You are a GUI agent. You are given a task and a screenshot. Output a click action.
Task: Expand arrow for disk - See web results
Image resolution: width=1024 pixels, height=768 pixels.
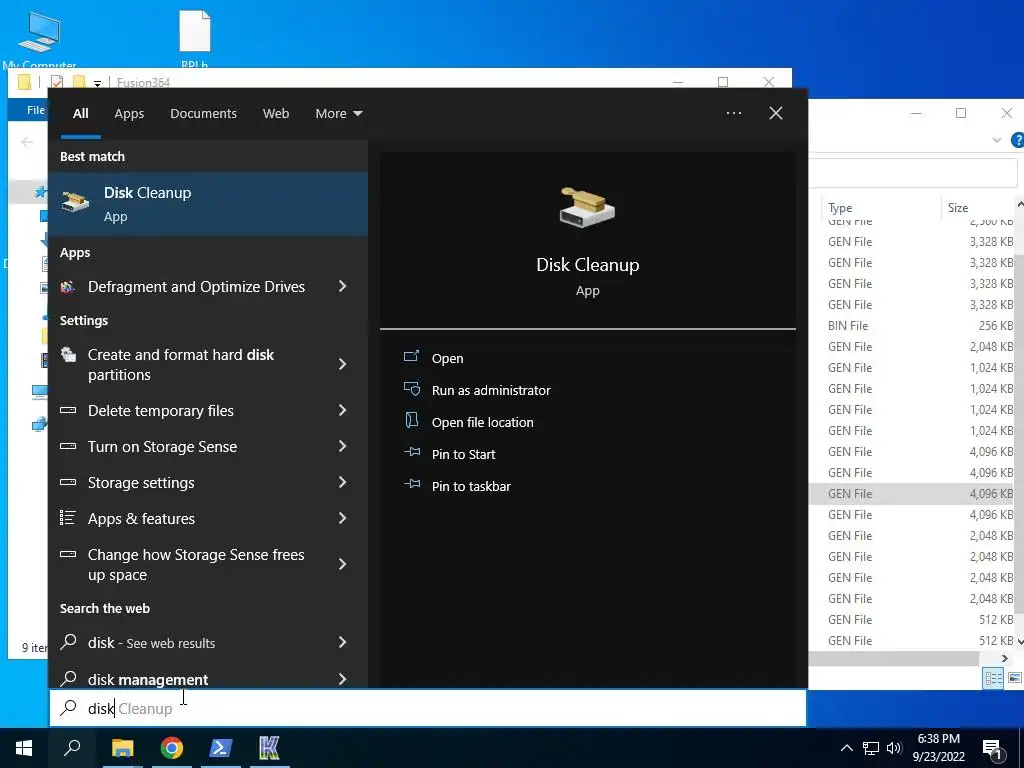(343, 642)
